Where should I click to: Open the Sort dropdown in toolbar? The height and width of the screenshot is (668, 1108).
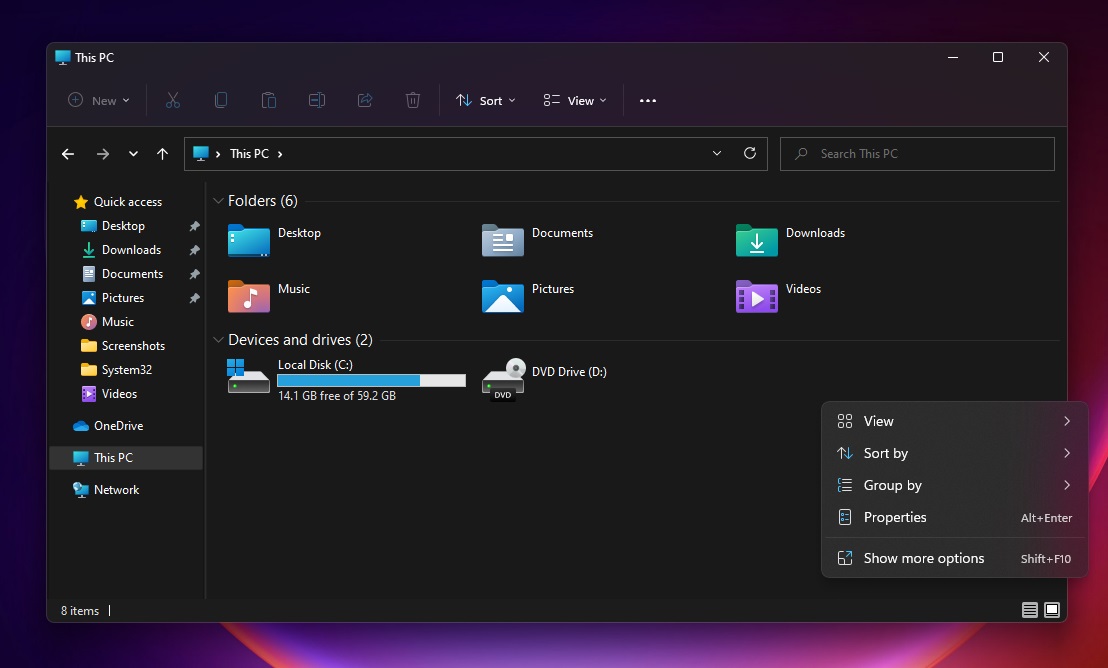485,100
